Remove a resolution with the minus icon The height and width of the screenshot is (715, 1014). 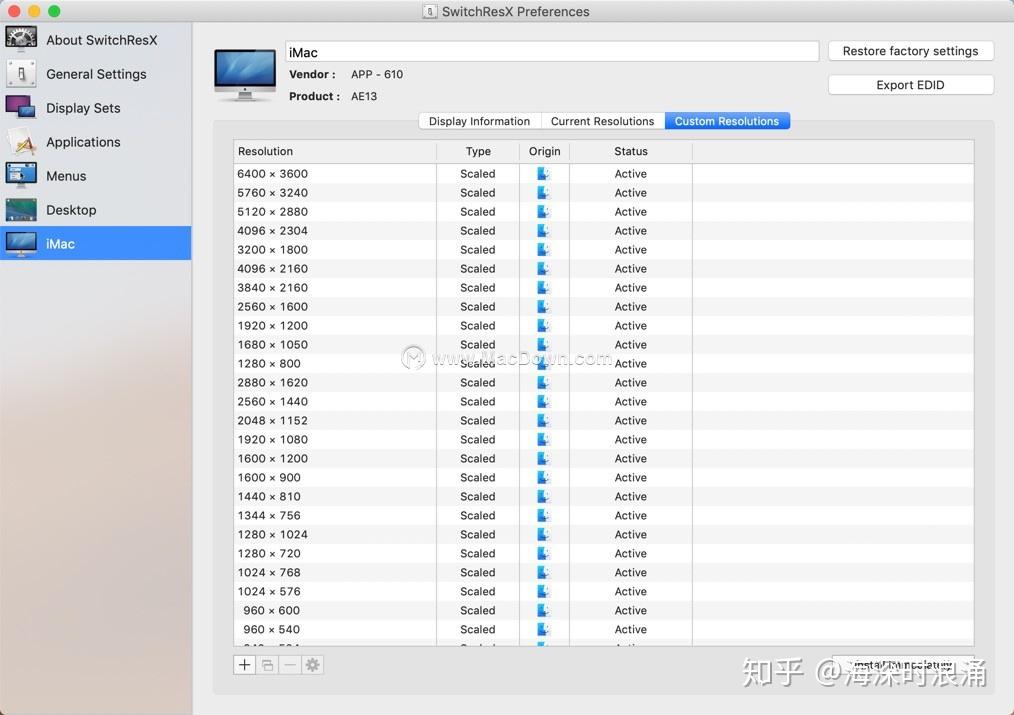[290, 663]
